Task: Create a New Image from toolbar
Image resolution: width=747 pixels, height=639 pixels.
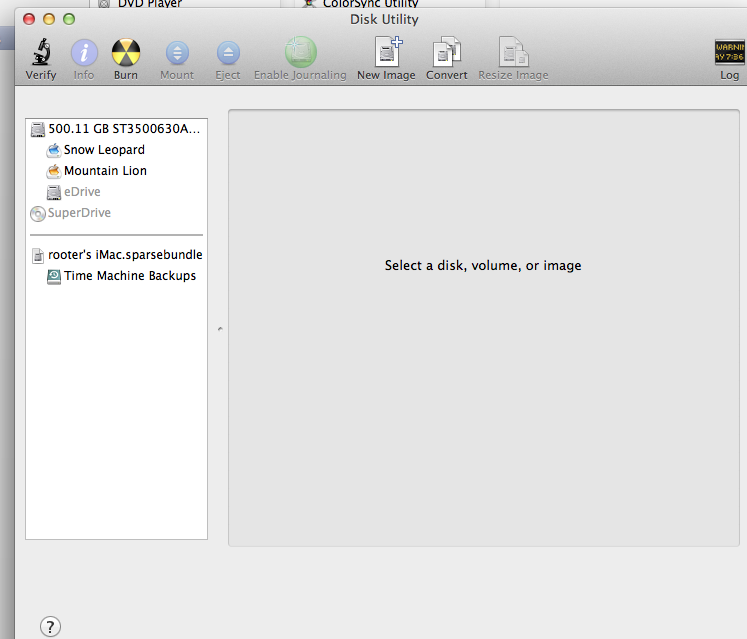Action: coord(388,51)
